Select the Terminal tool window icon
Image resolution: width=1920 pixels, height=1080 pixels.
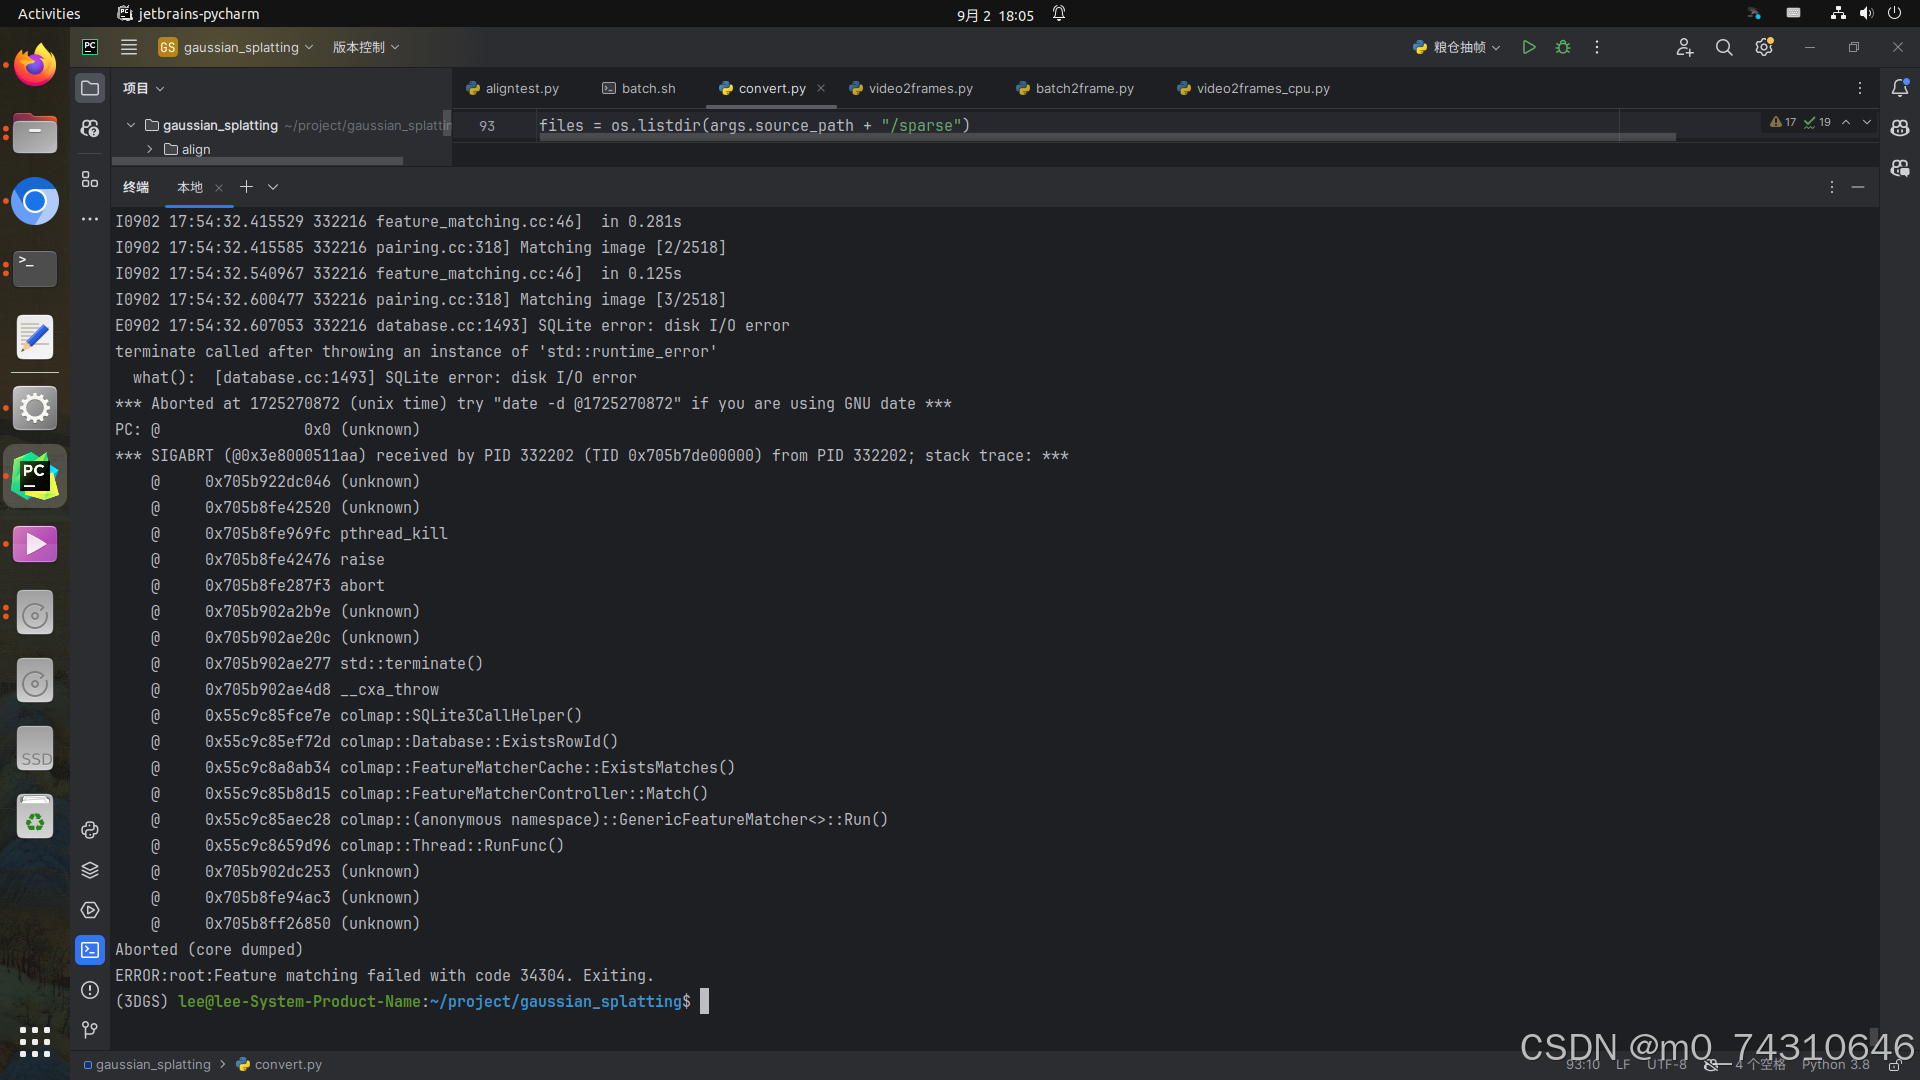pyautogui.click(x=90, y=950)
